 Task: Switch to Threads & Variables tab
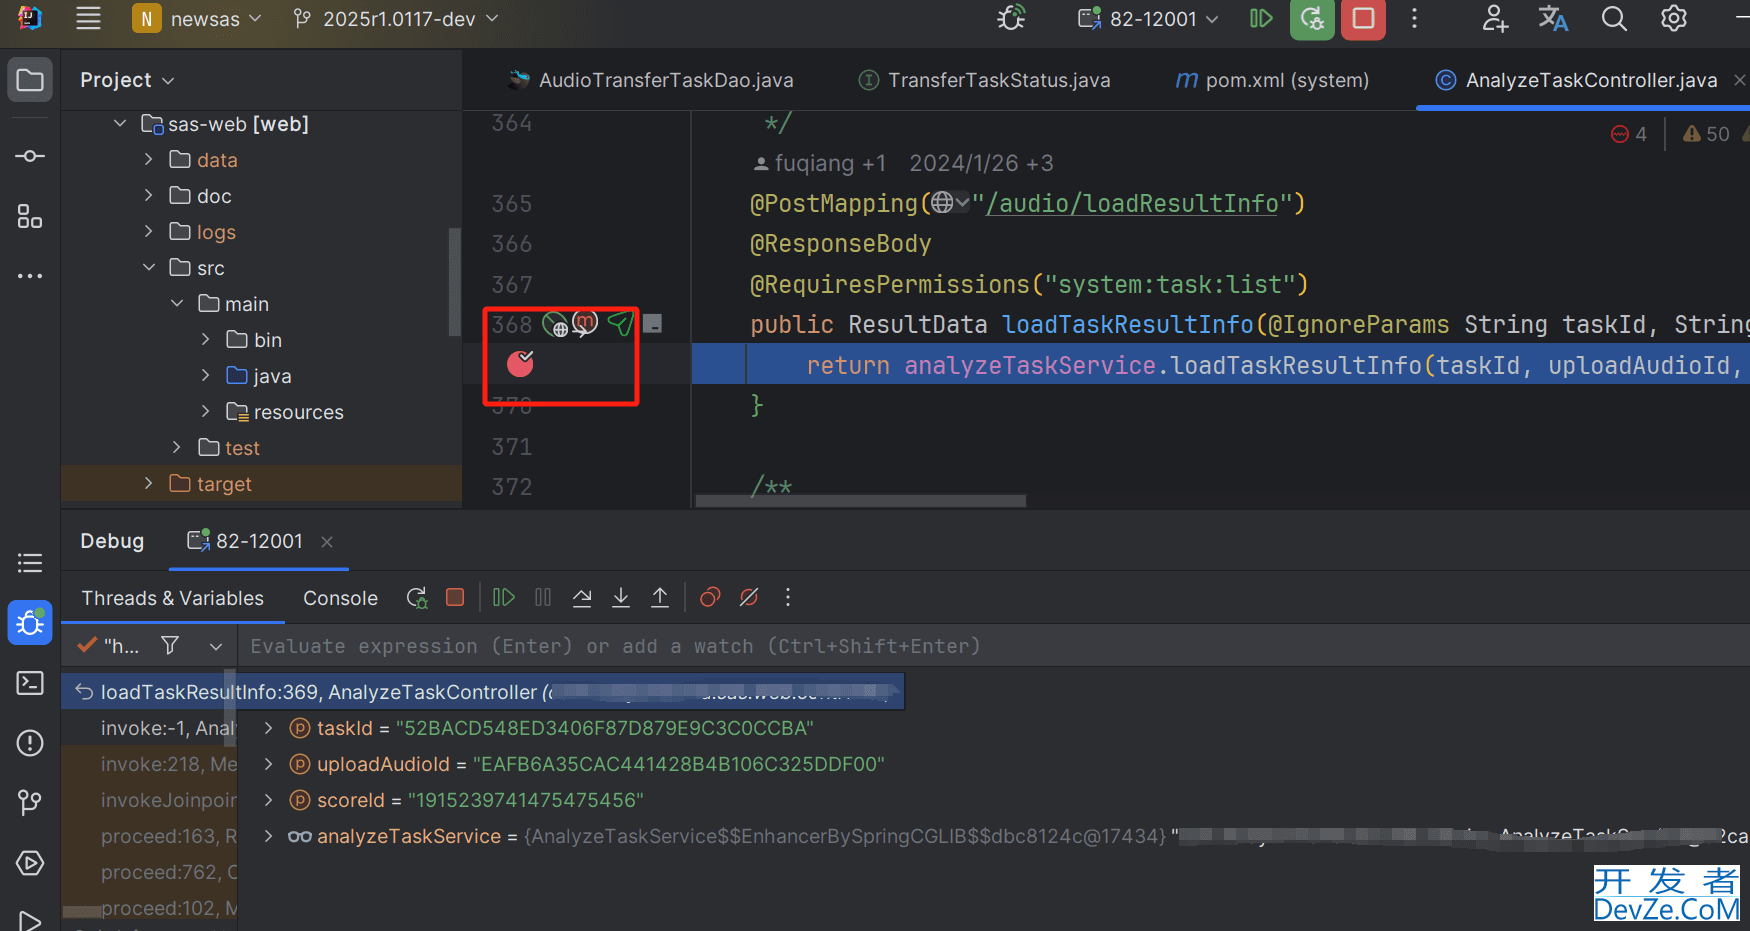(173, 598)
